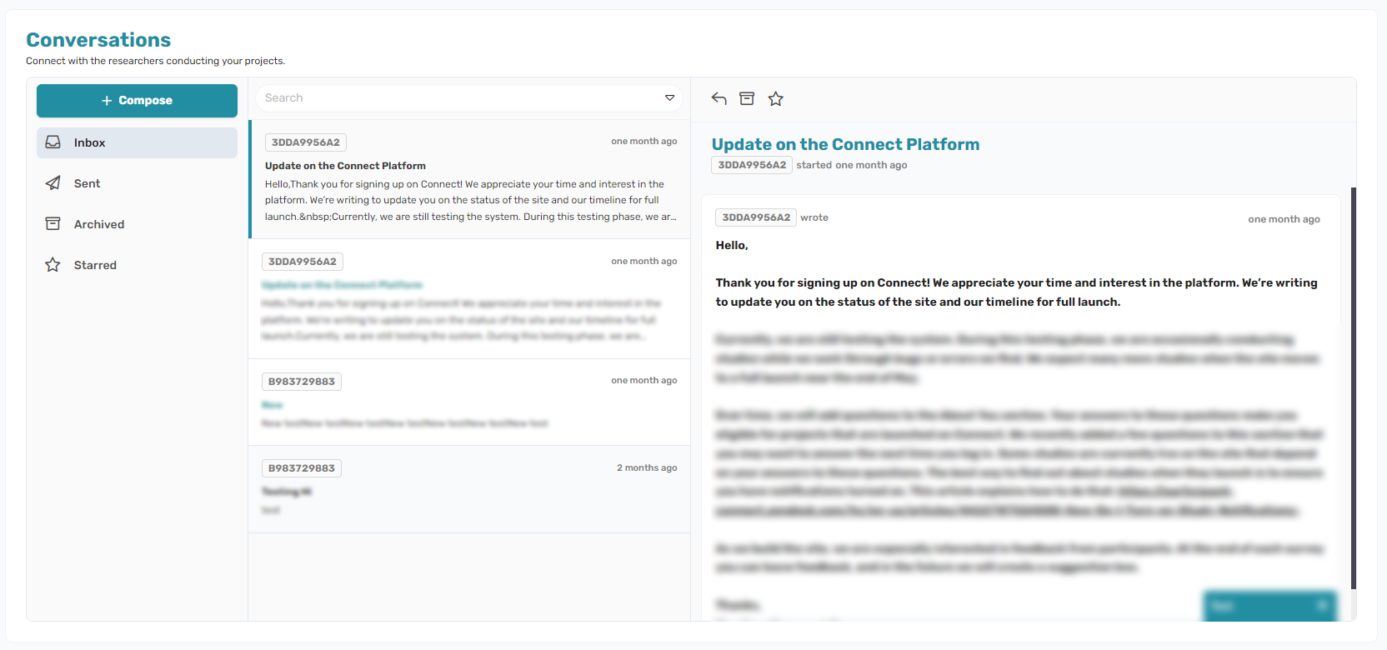The height and width of the screenshot is (650, 1387).
Task: Select first 'Update on the Connect Platform' conversation
Action: (x=469, y=180)
